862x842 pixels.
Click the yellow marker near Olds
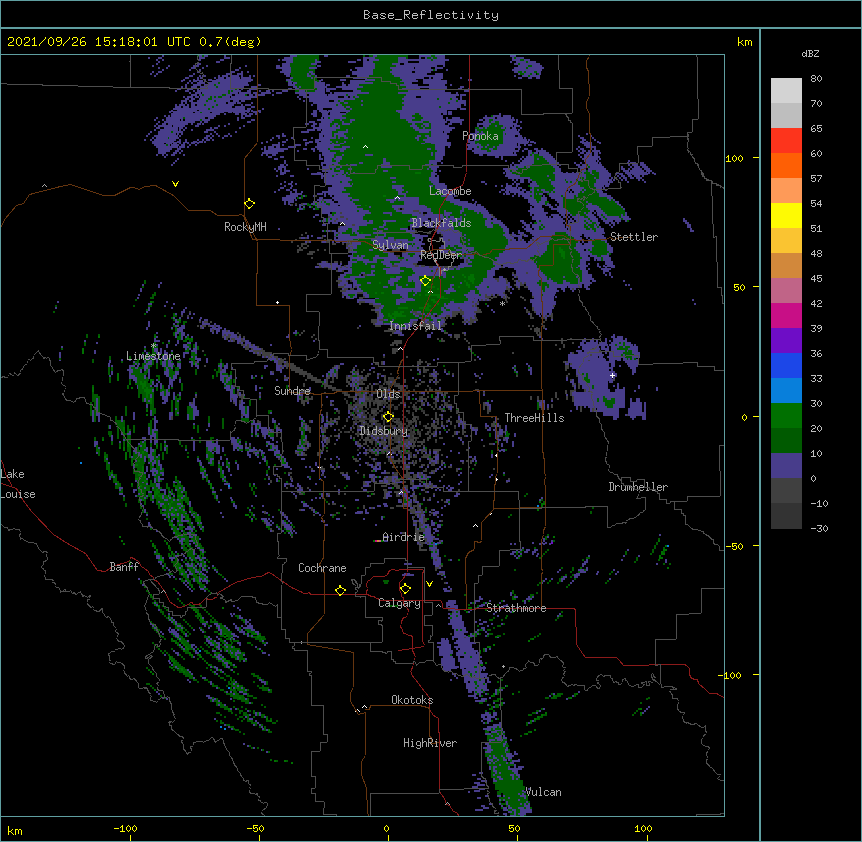tap(388, 417)
